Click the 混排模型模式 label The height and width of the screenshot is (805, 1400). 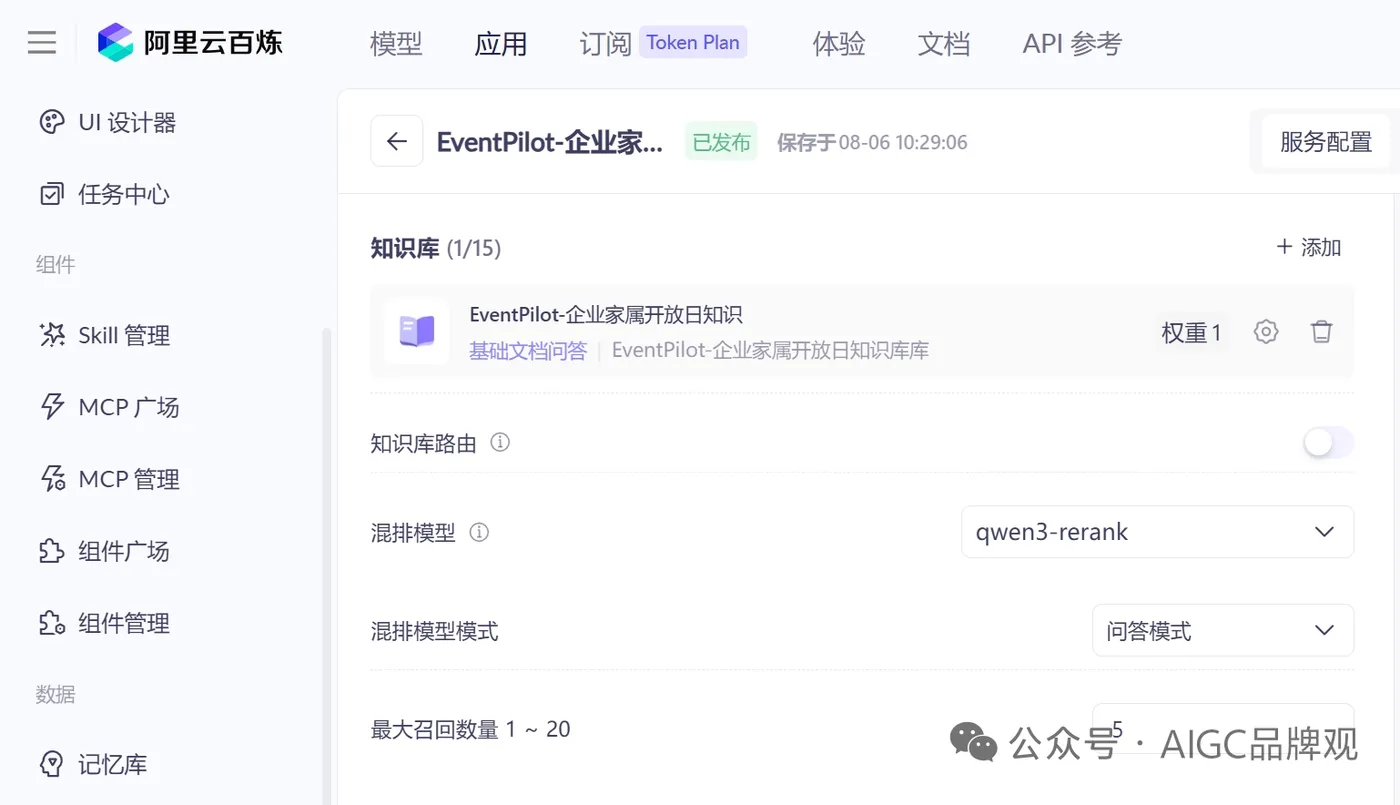(434, 631)
